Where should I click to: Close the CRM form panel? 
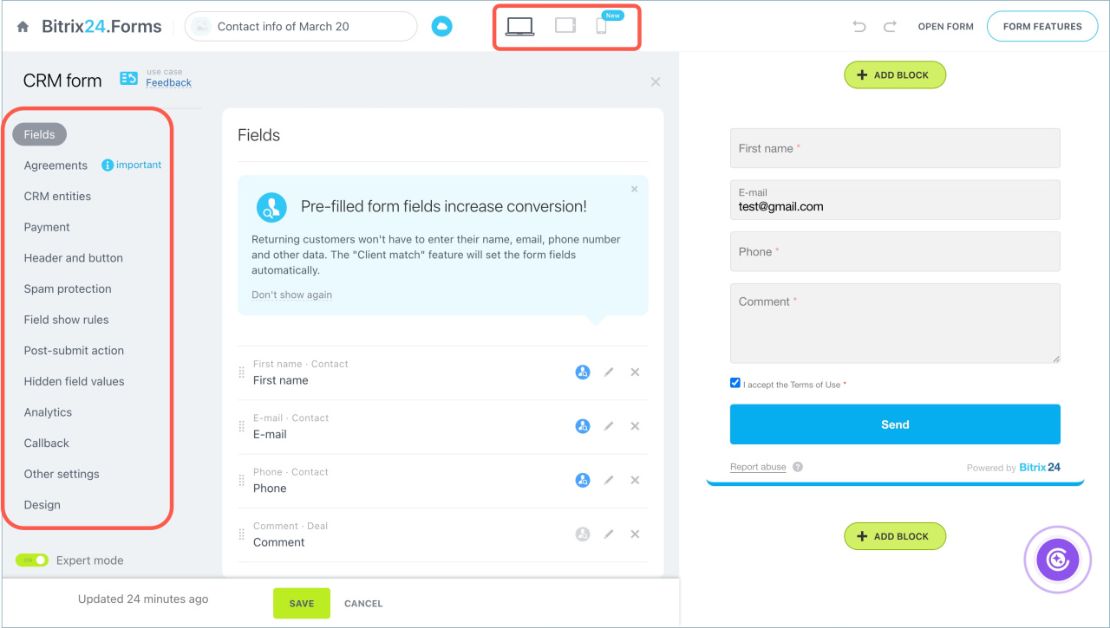[656, 82]
